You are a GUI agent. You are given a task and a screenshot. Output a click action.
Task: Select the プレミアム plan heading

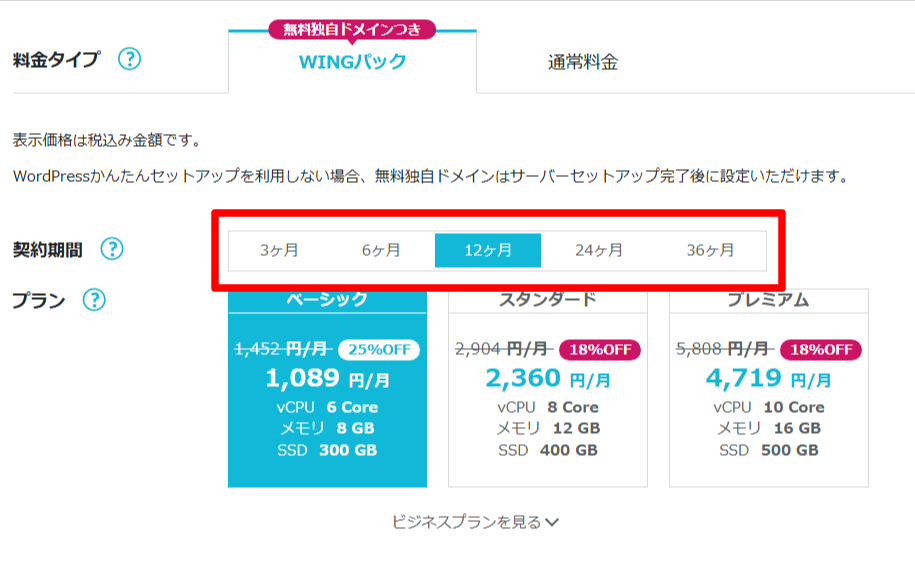tap(768, 300)
